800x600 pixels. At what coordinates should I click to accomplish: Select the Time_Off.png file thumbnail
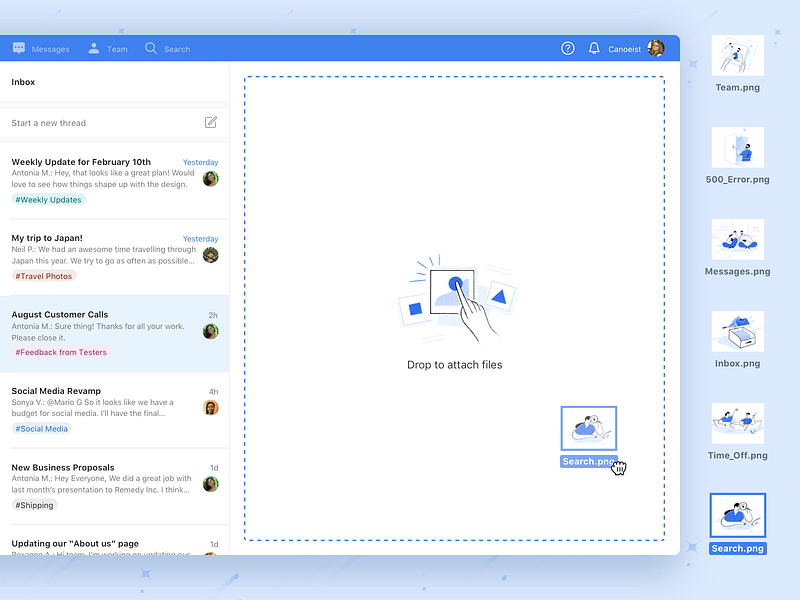pos(737,422)
